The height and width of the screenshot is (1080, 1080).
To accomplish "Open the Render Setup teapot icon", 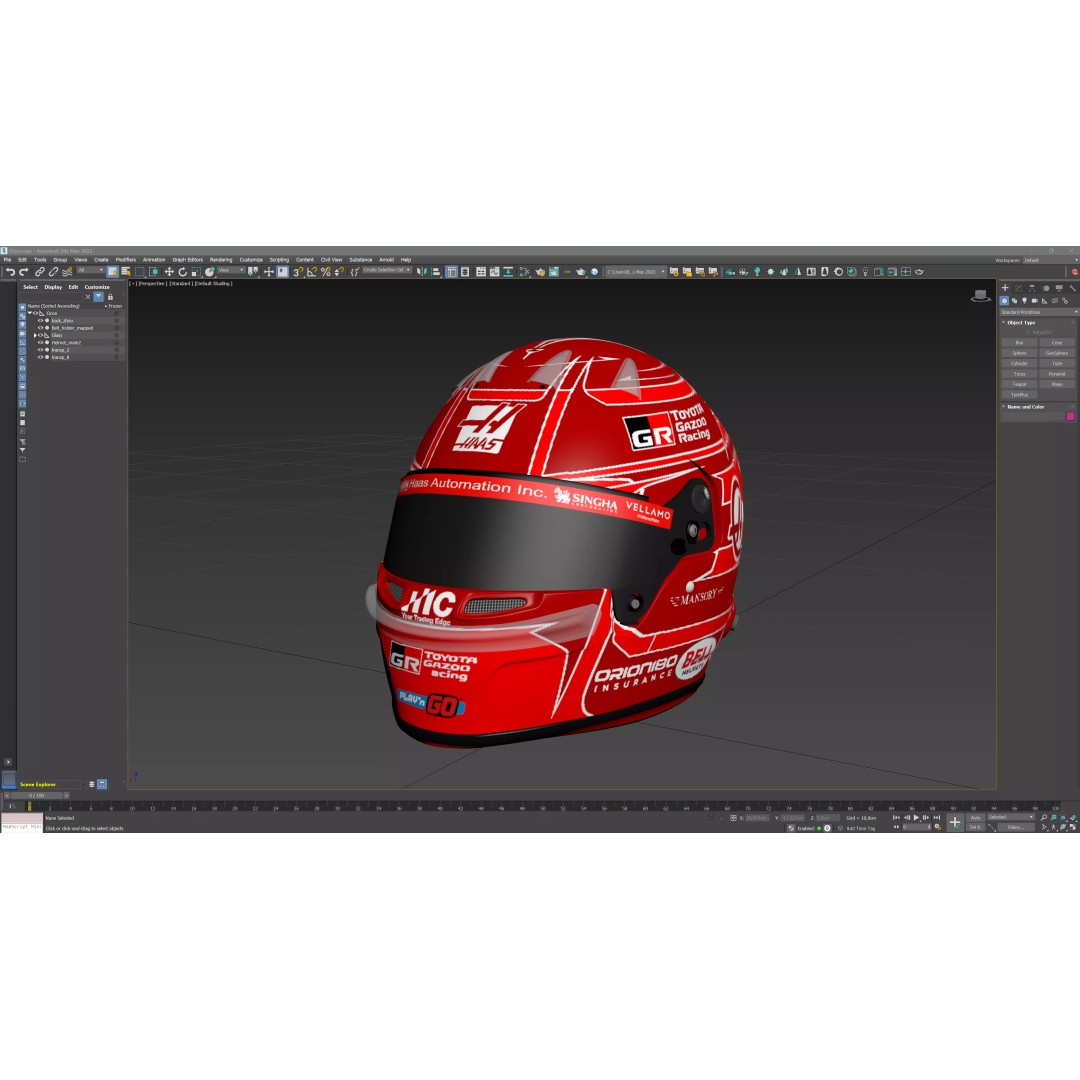I will click(540, 272).
